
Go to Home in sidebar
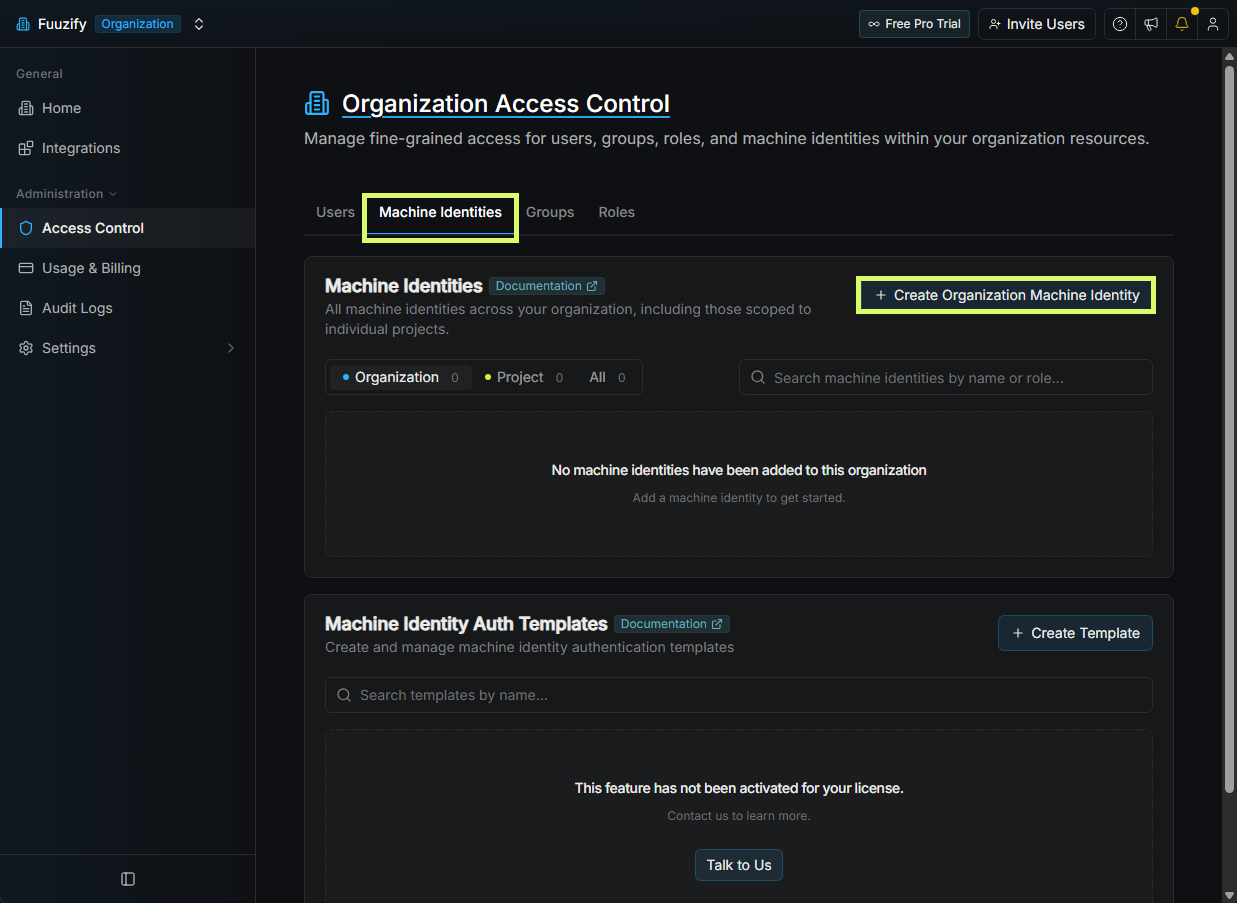(127, 108)
